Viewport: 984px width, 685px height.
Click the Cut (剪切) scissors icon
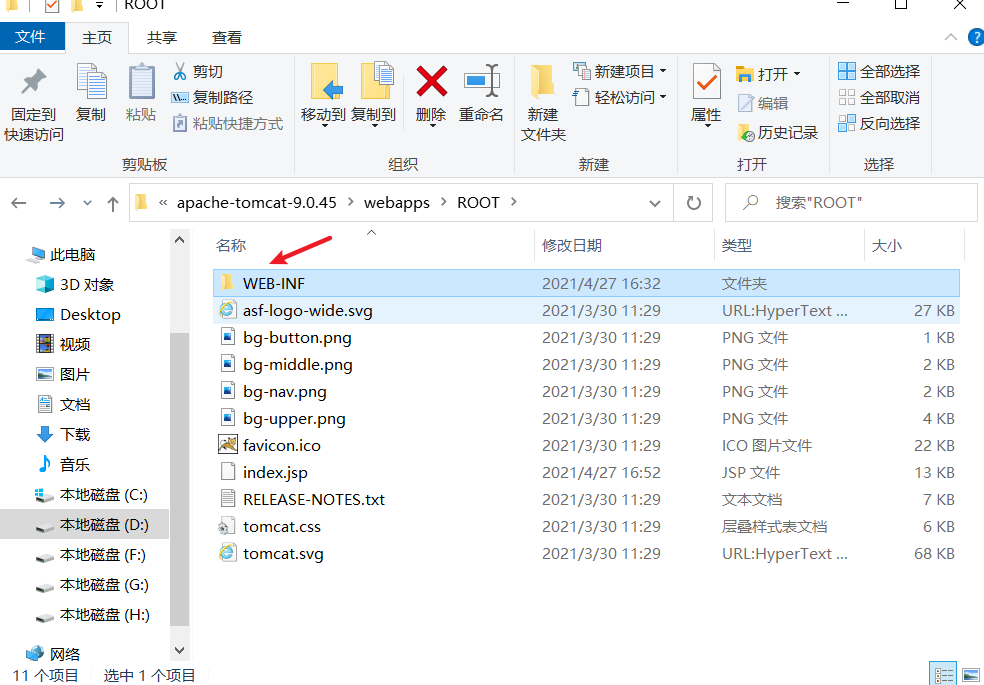coord(179,72)
